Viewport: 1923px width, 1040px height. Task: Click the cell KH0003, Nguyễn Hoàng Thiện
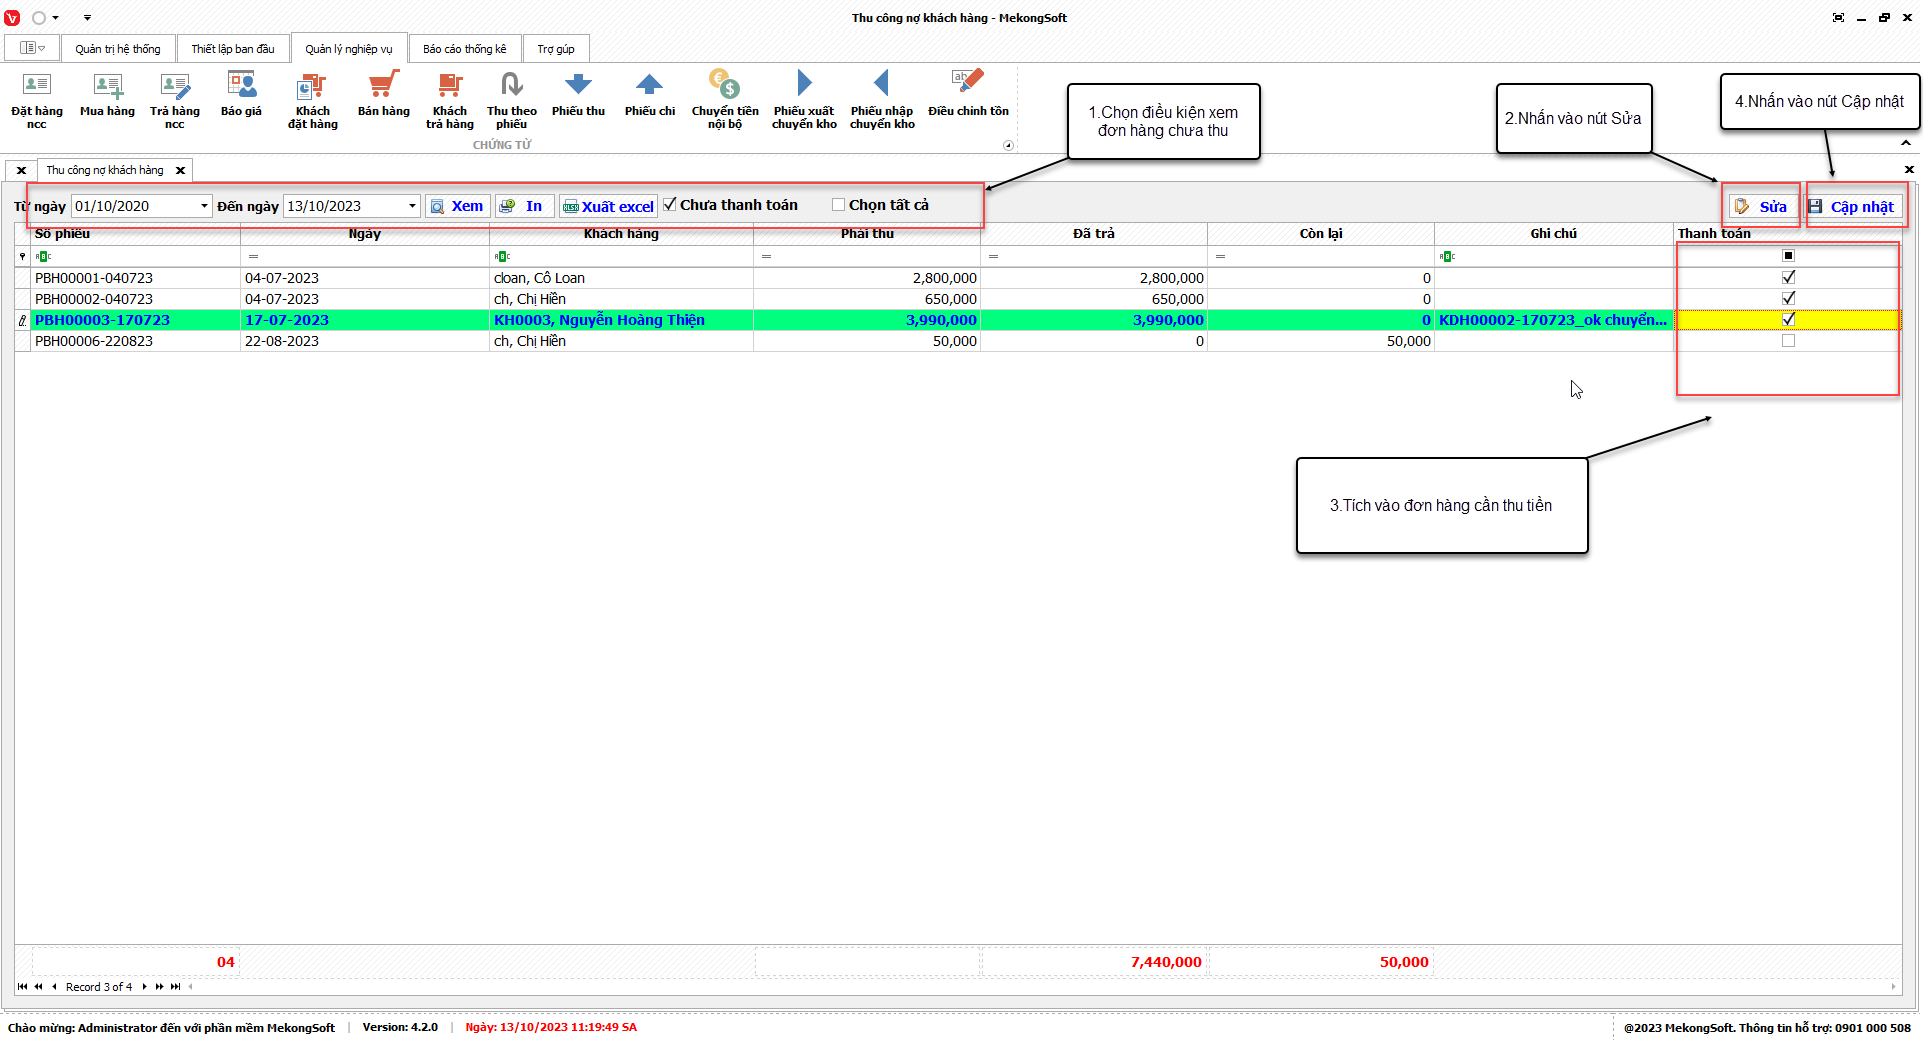point(621,320)
